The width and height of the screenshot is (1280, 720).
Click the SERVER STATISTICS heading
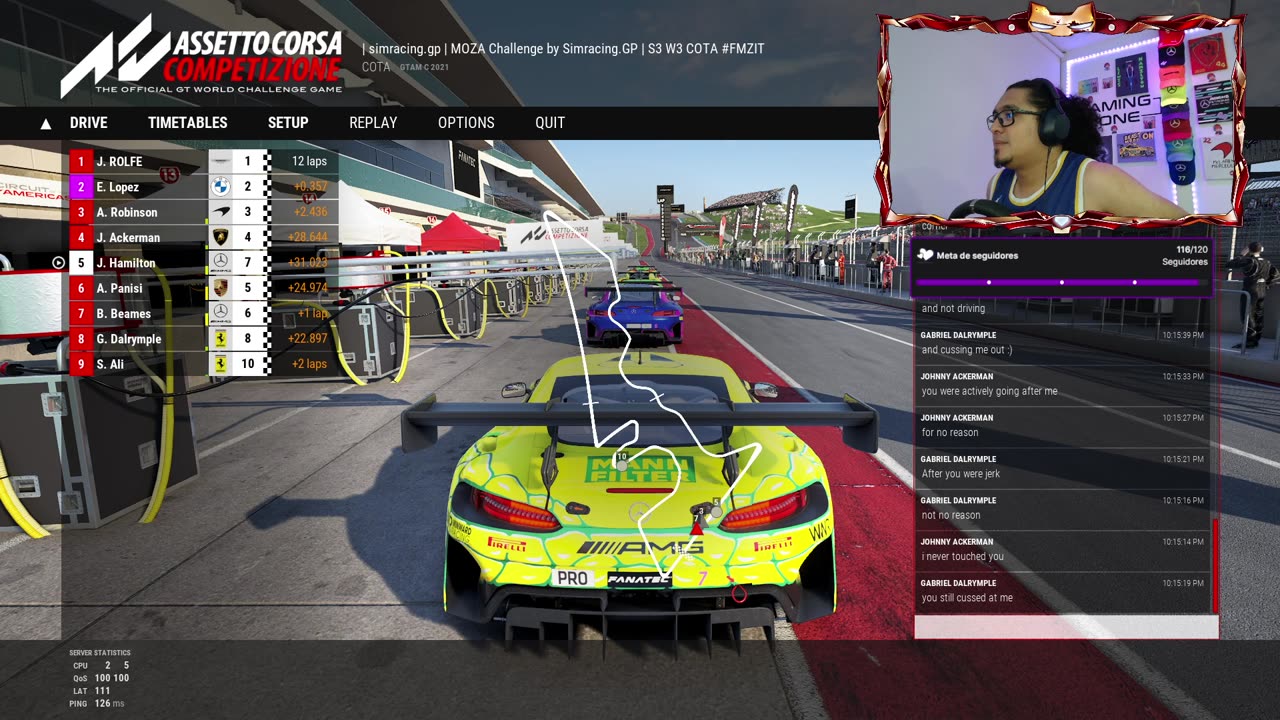coord(100,653)
